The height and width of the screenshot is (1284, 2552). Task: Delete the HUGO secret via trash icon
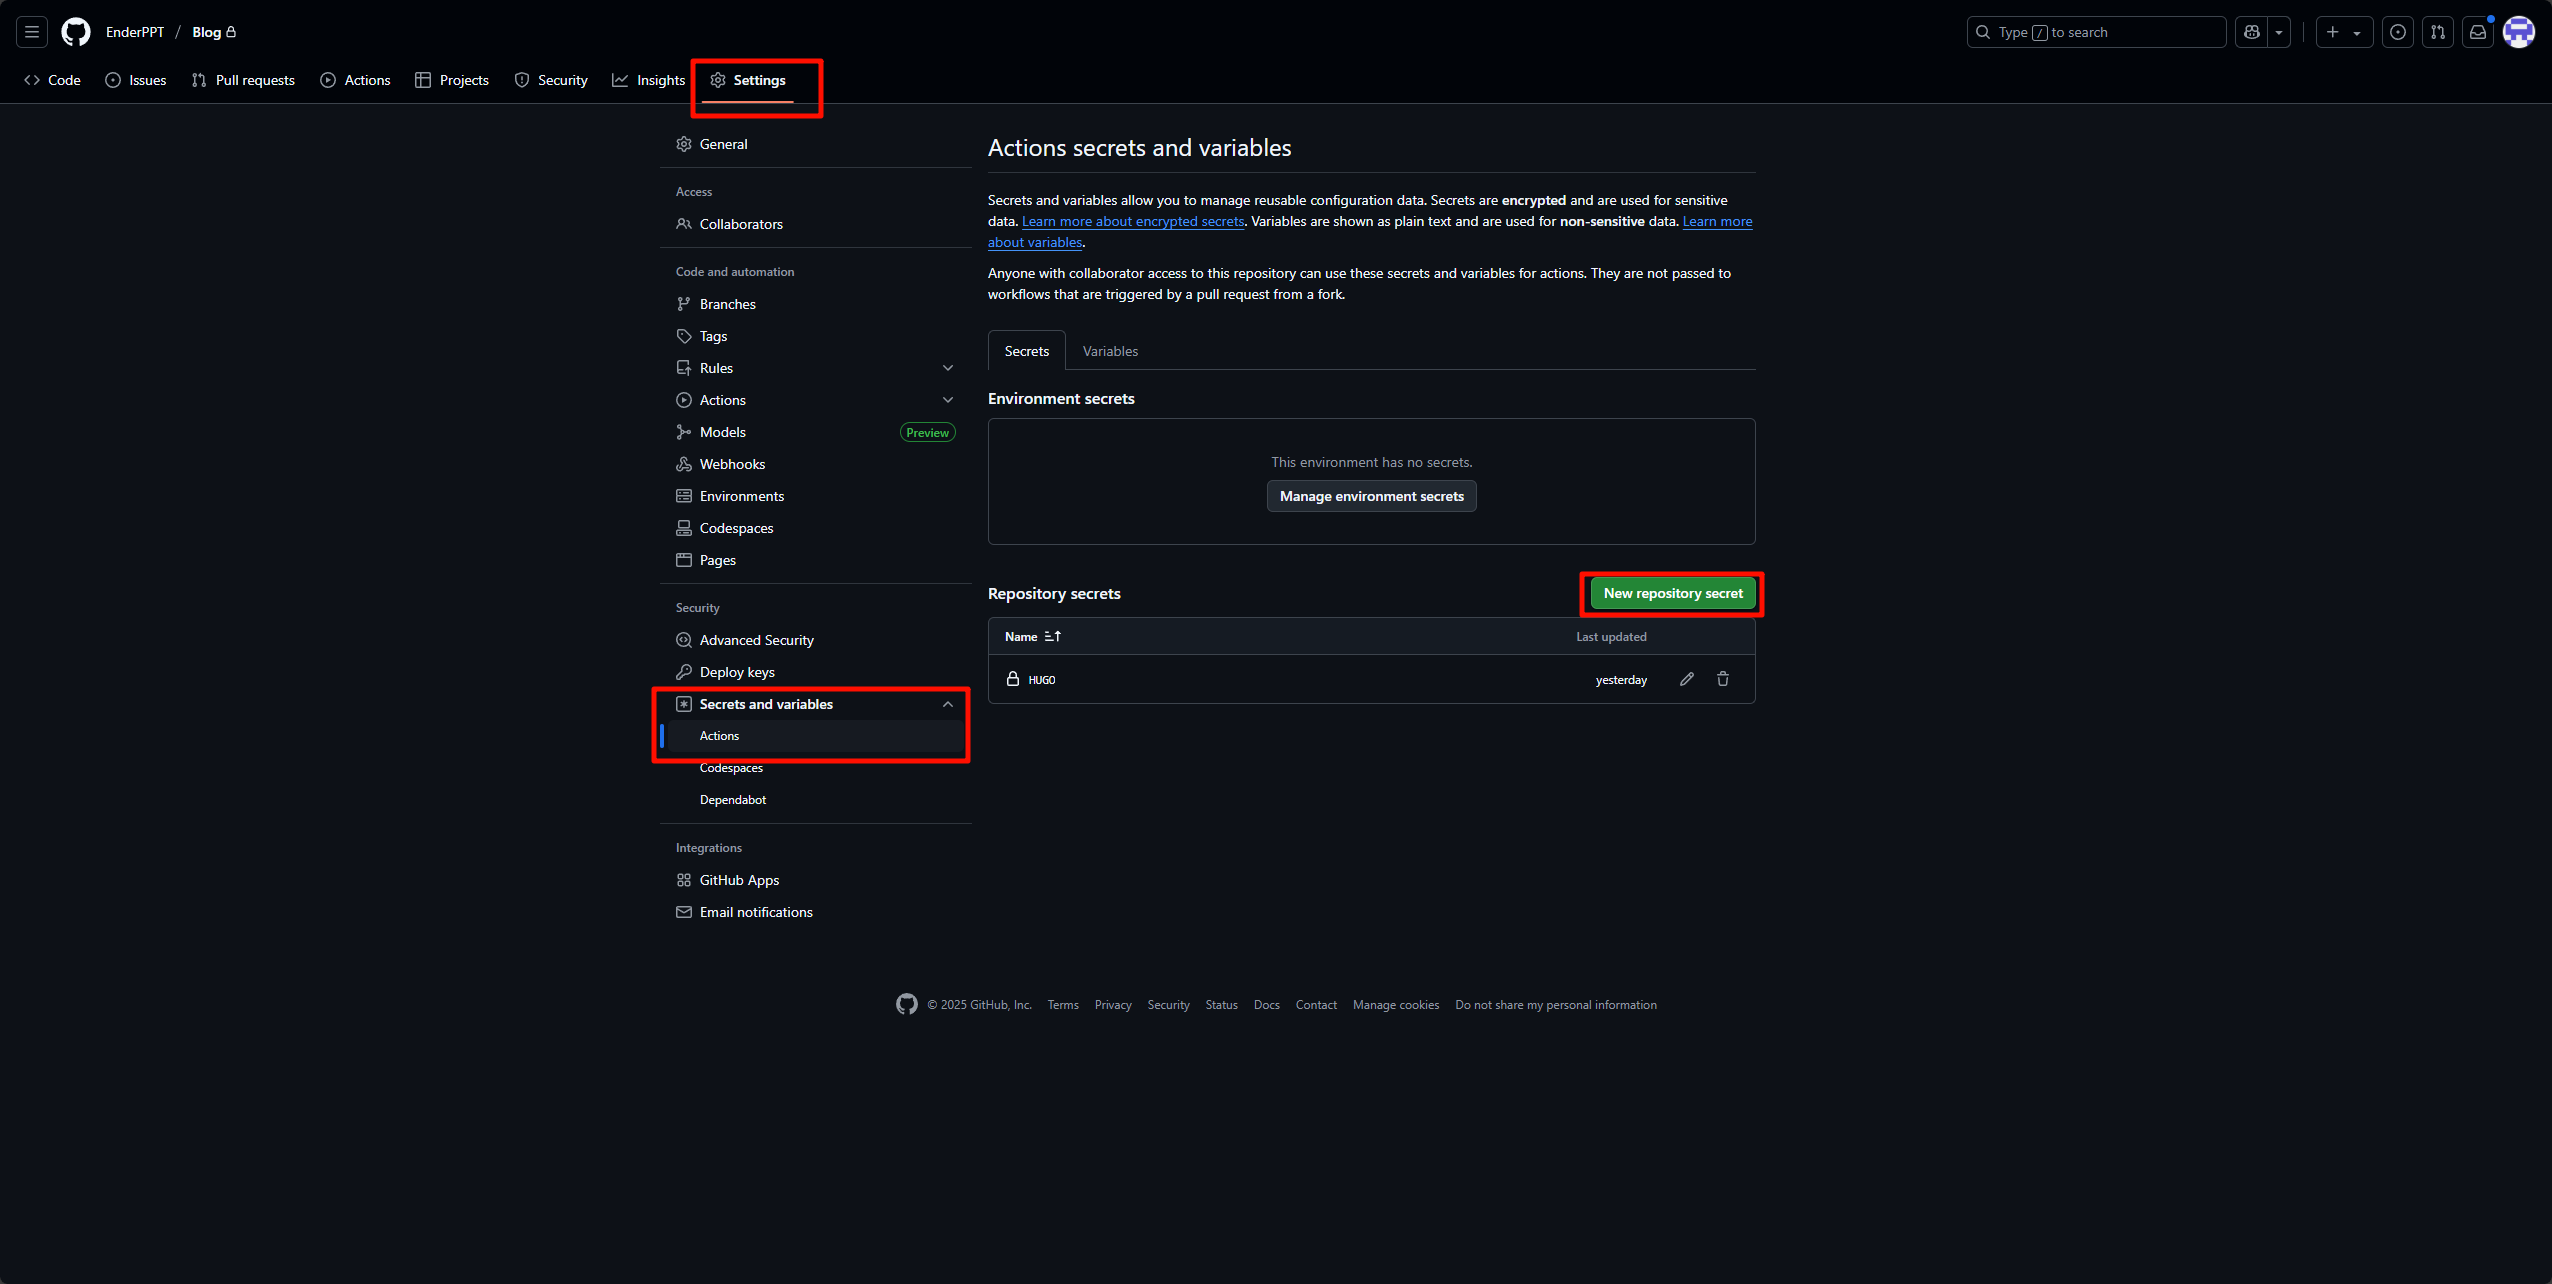[1723, 679]
